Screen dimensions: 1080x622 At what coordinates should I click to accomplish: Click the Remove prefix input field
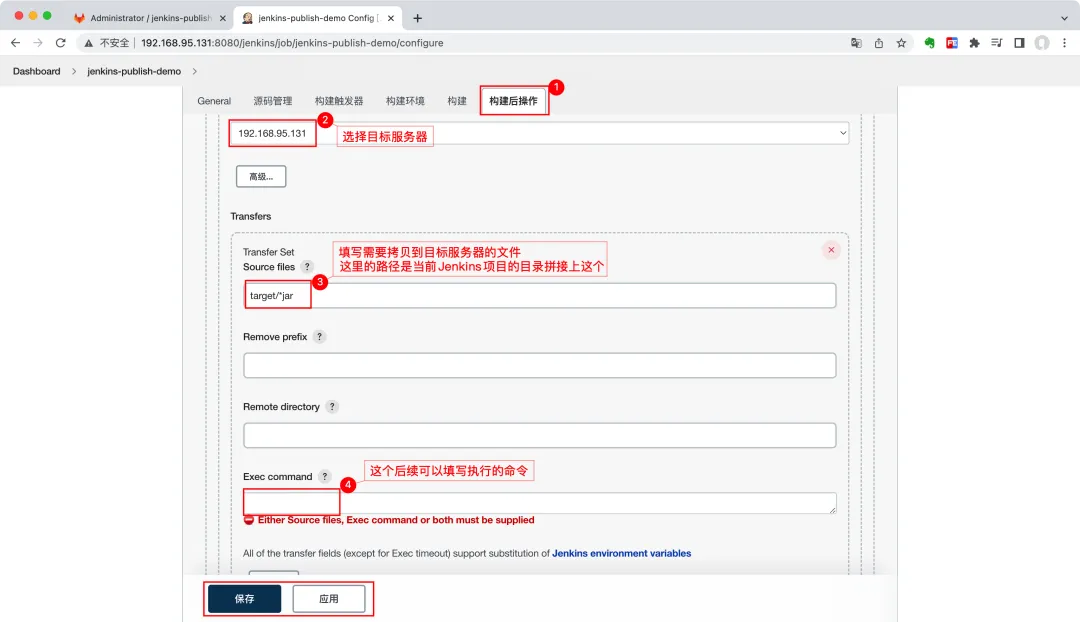(x=540, y=365)
